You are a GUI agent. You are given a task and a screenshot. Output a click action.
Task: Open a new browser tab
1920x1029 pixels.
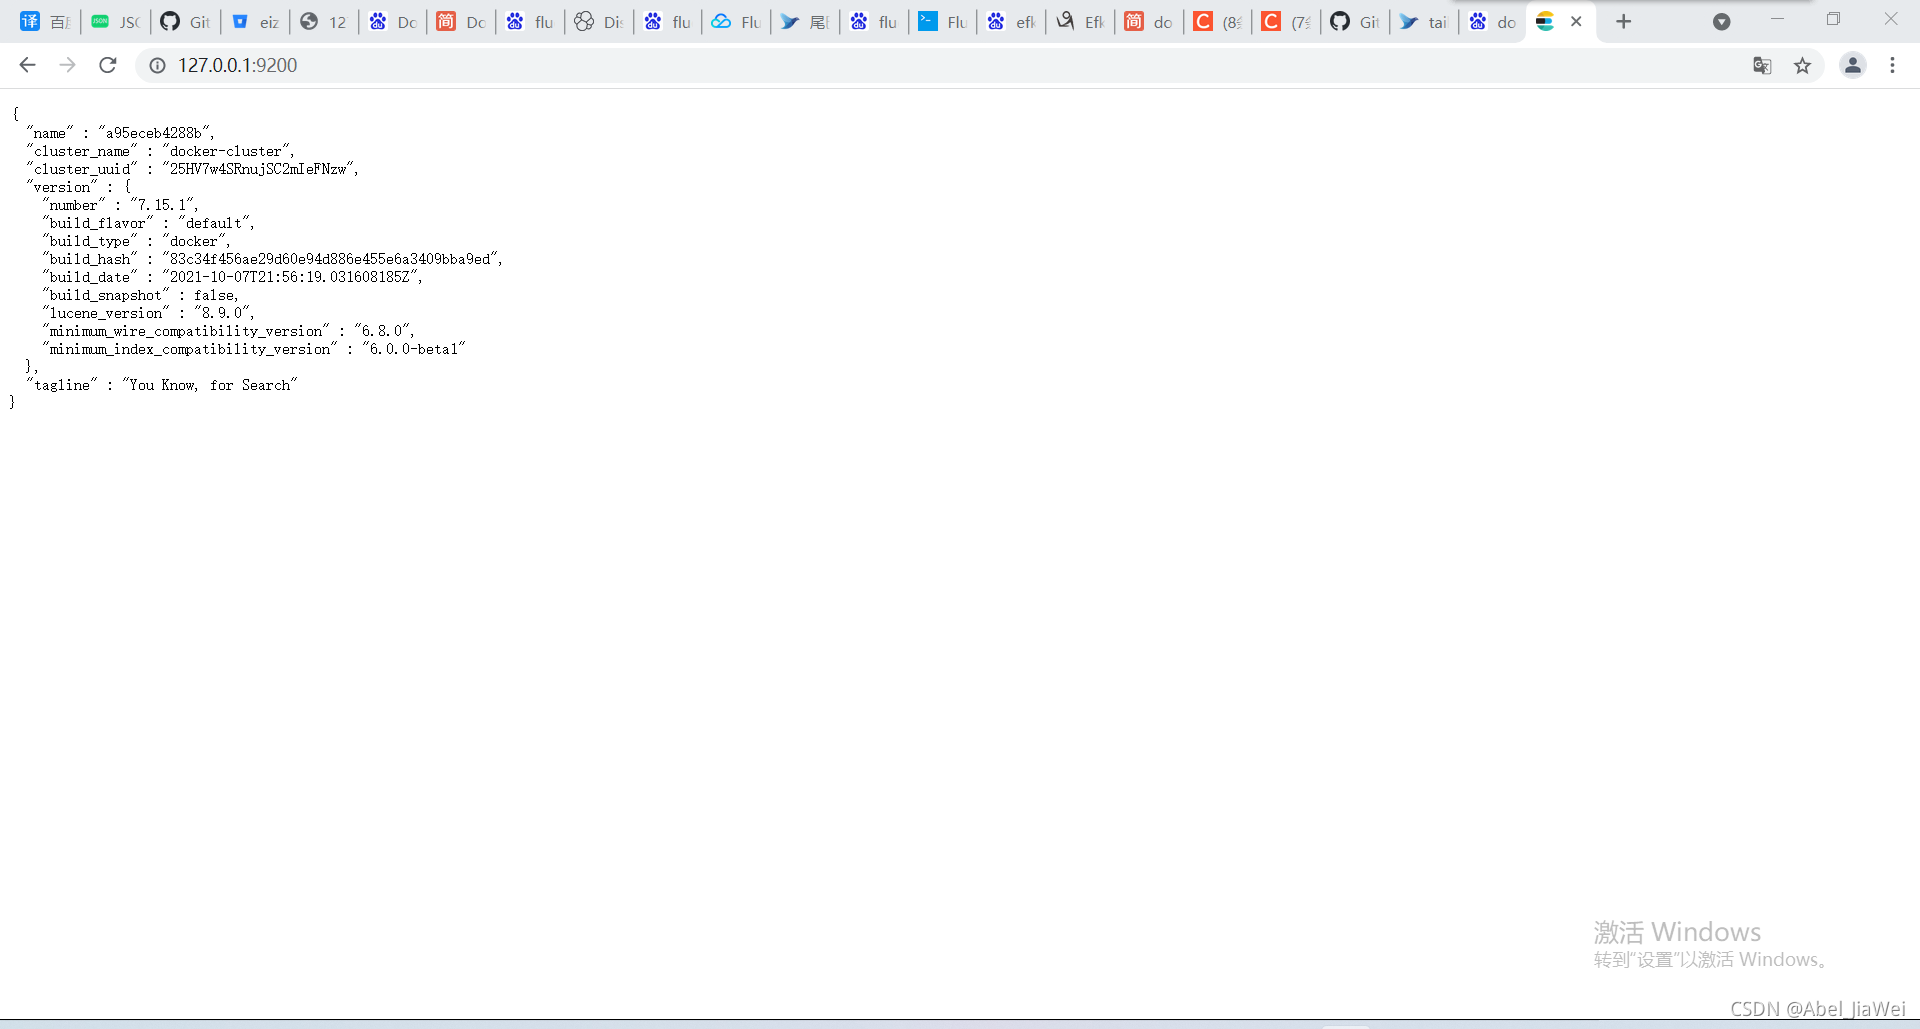[1623, 21]
